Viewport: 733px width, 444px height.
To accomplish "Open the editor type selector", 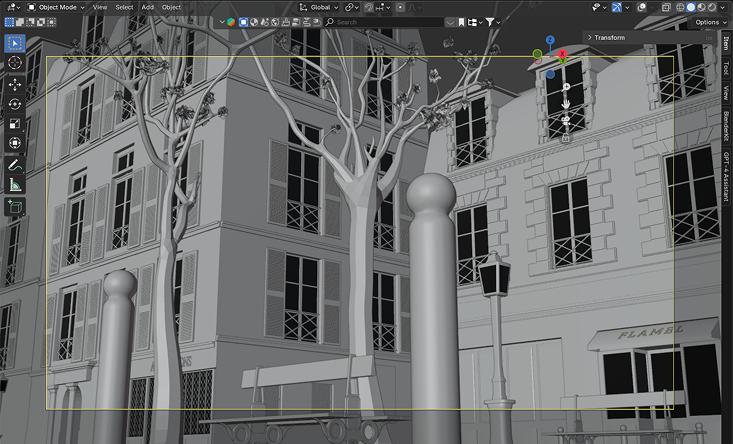I will point(12,7).
